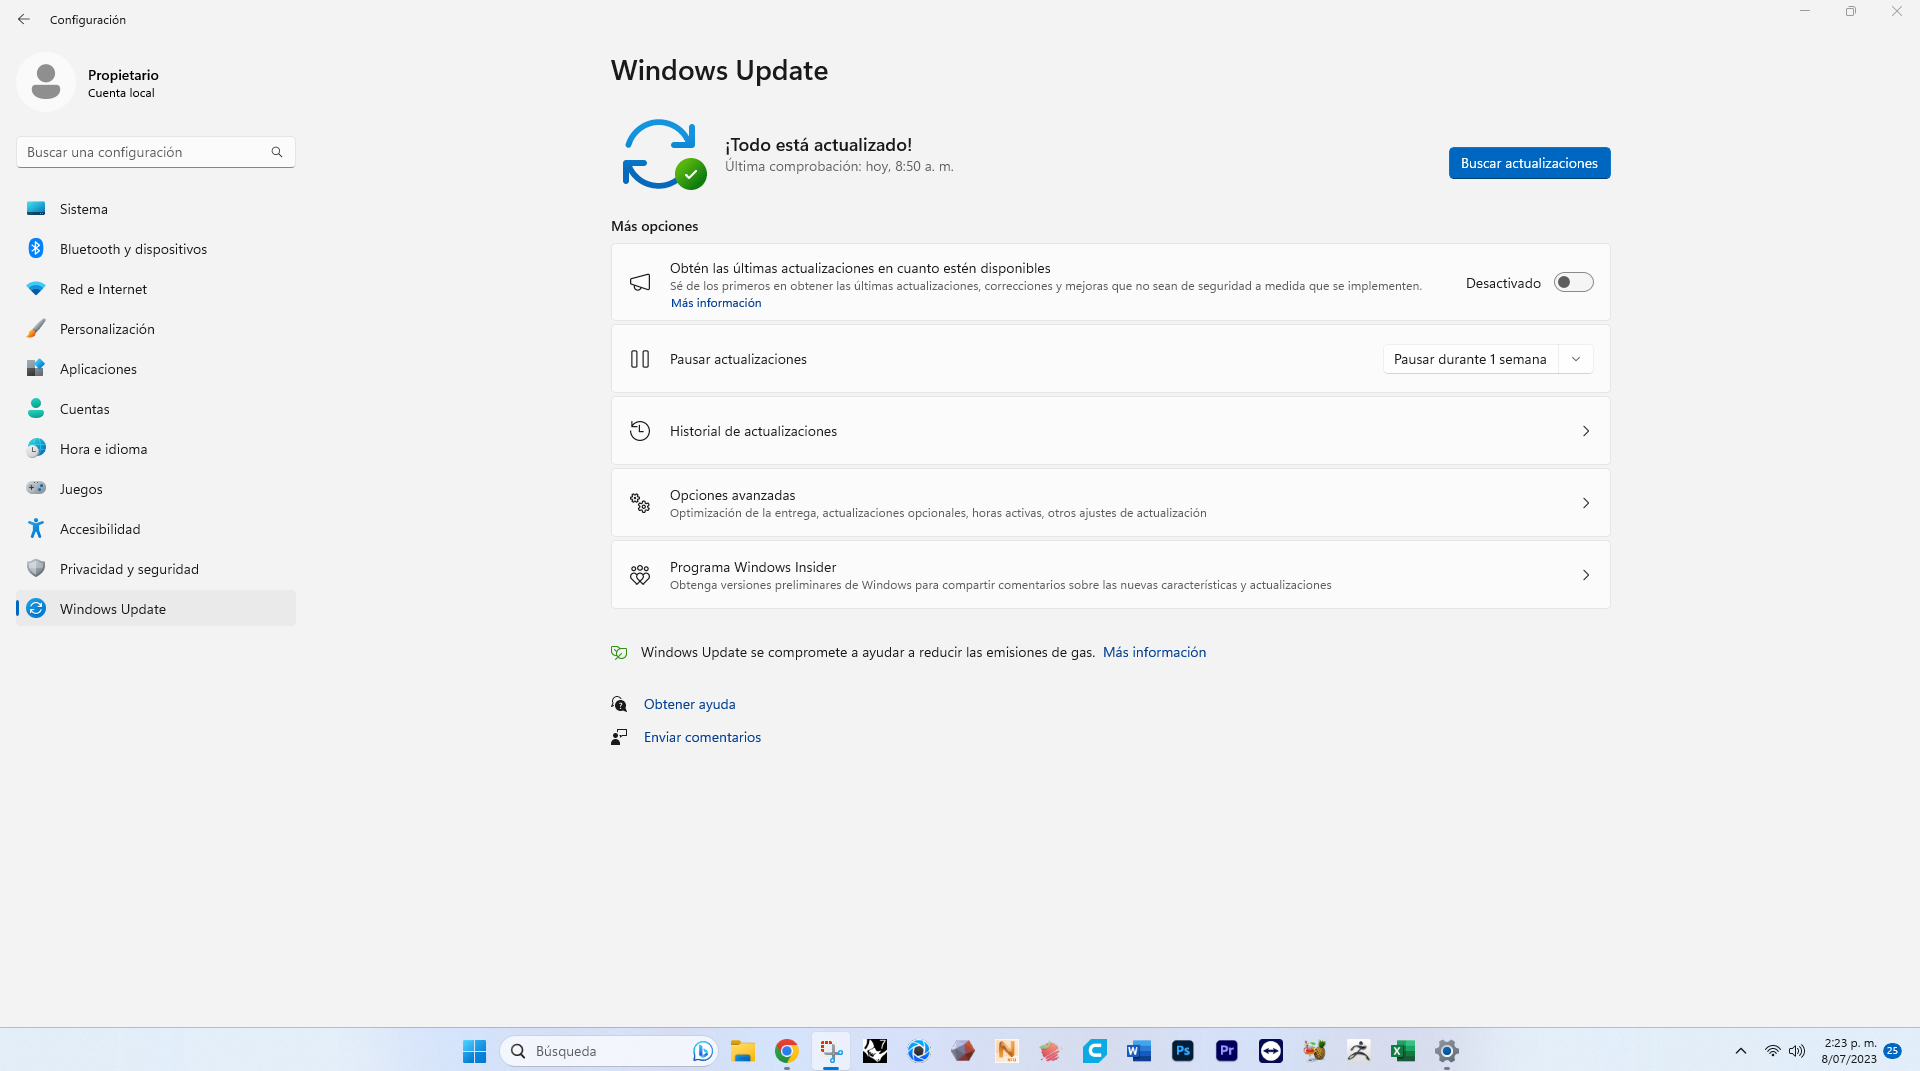Open Personalización settings

point(156,329)
